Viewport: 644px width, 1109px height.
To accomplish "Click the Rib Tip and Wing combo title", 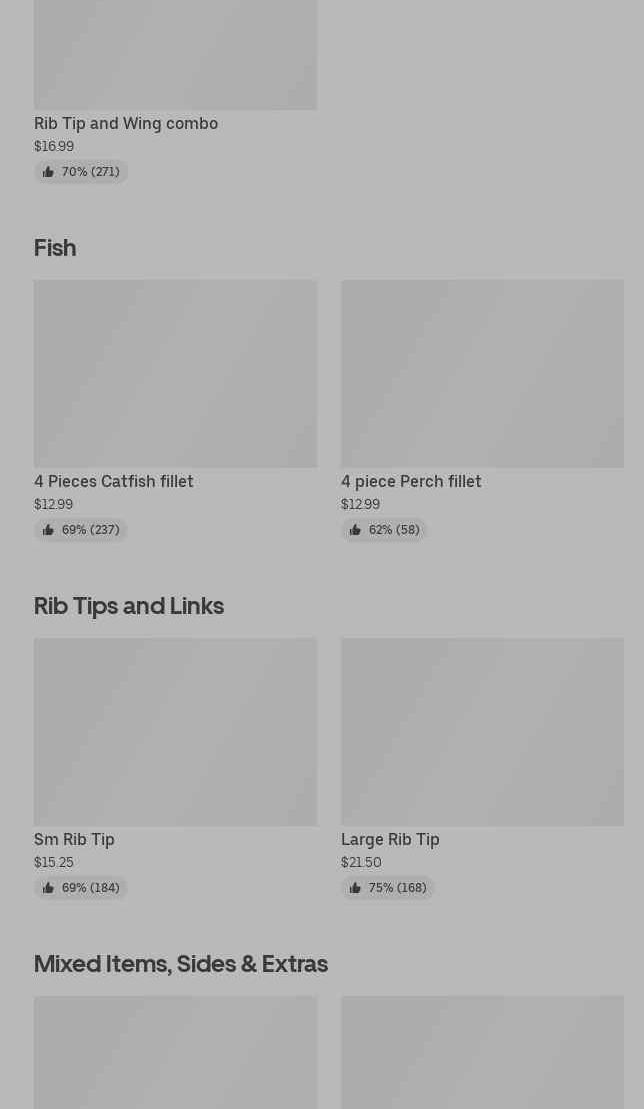I will click(x=126, y=123).
